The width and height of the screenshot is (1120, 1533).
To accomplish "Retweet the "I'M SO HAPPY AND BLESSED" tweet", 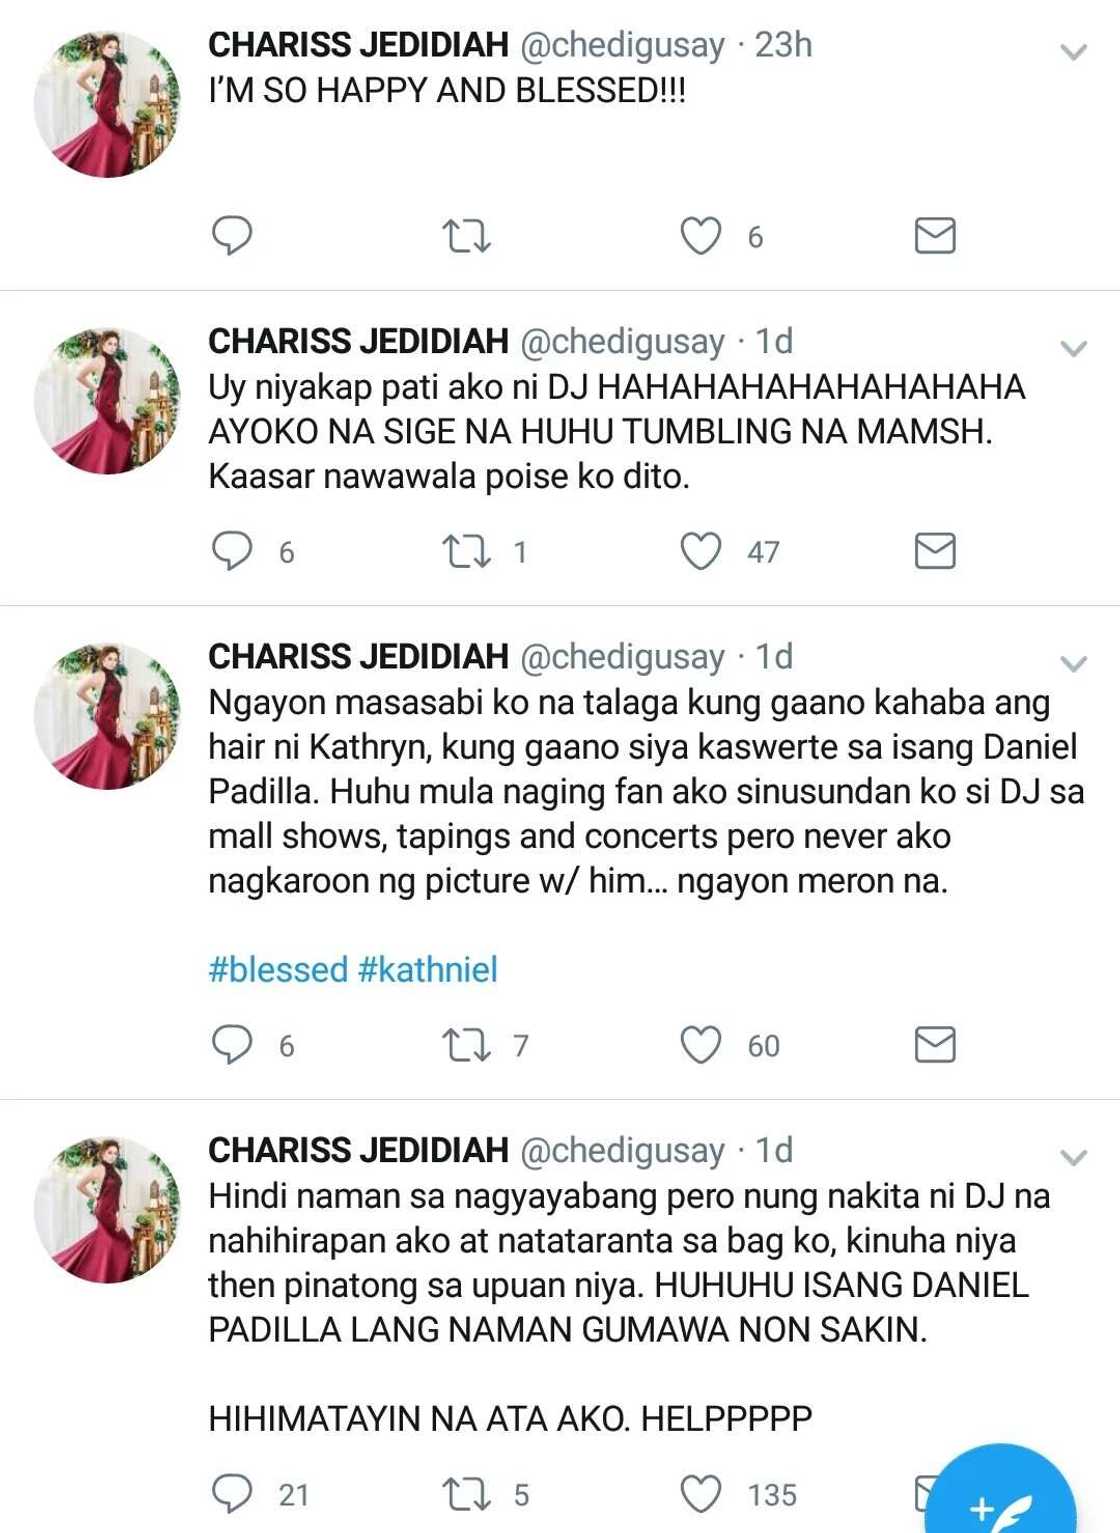I will tap(466, 237).
